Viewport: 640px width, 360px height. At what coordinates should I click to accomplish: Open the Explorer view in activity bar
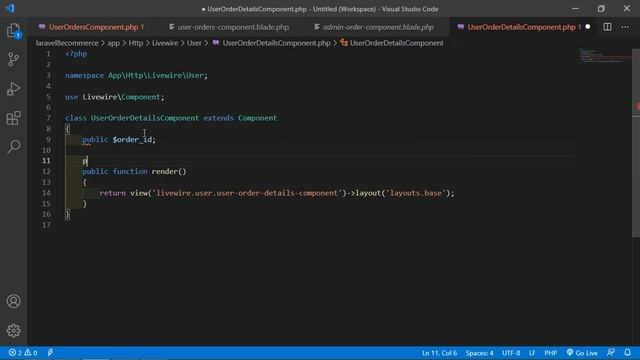point(13,31)
